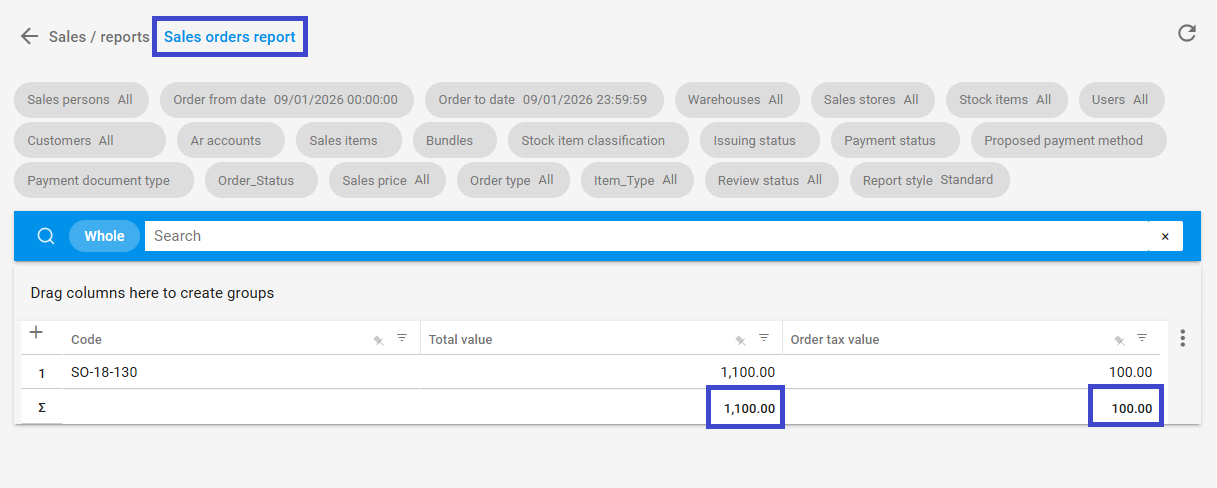Open the Order from date filter
Screen dimensions: 1217x488
click(x=286, y=100)
